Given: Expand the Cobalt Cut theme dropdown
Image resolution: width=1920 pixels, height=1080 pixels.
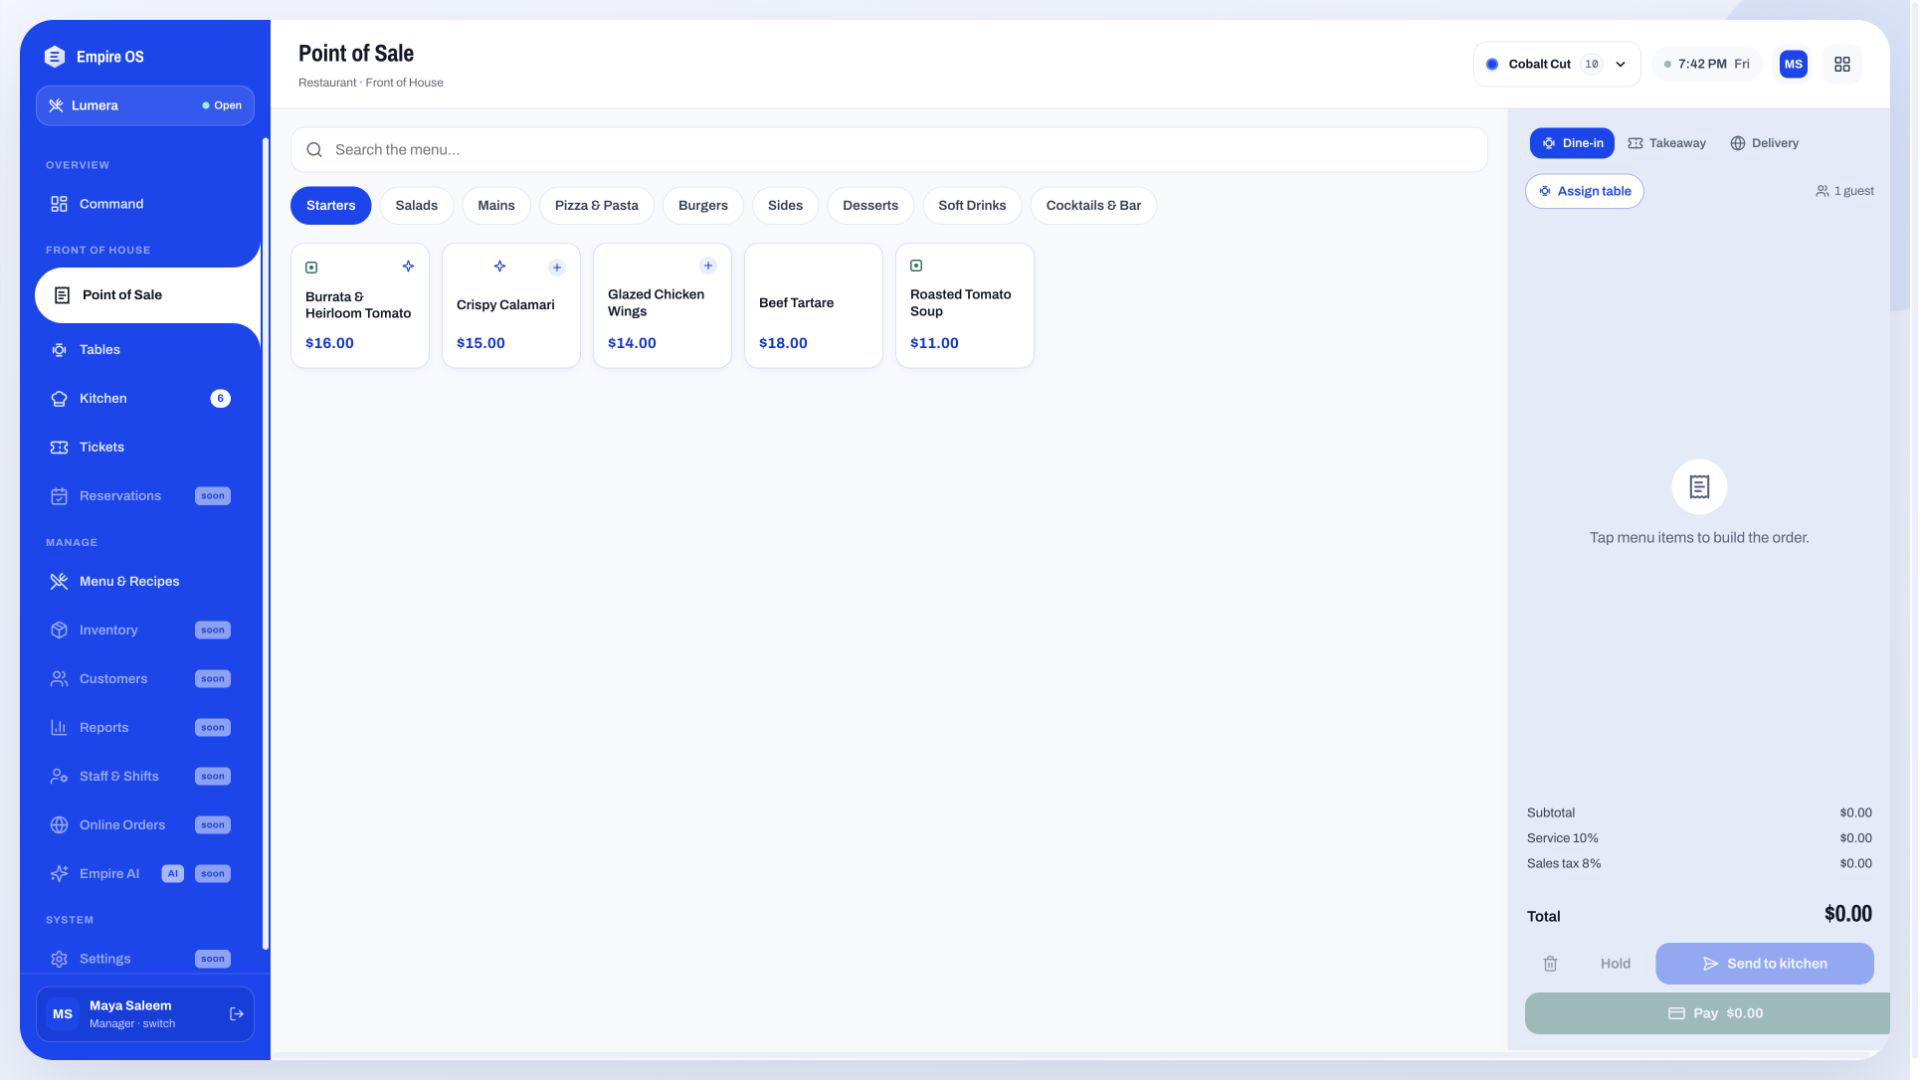Looking at the screenshot, I should tap(1556, 64).
